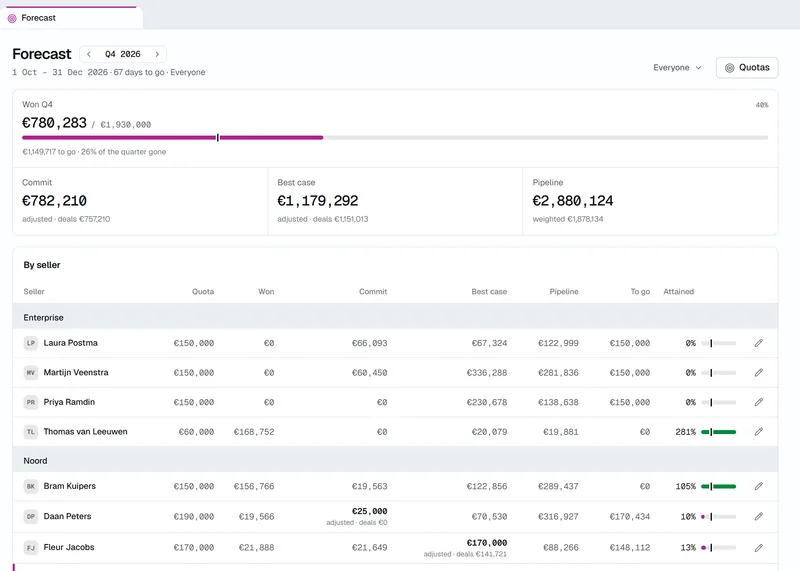Click the Seller column header
Image resolution: width=800 pixels, height=571 pixels.
(x=34, y=291)
